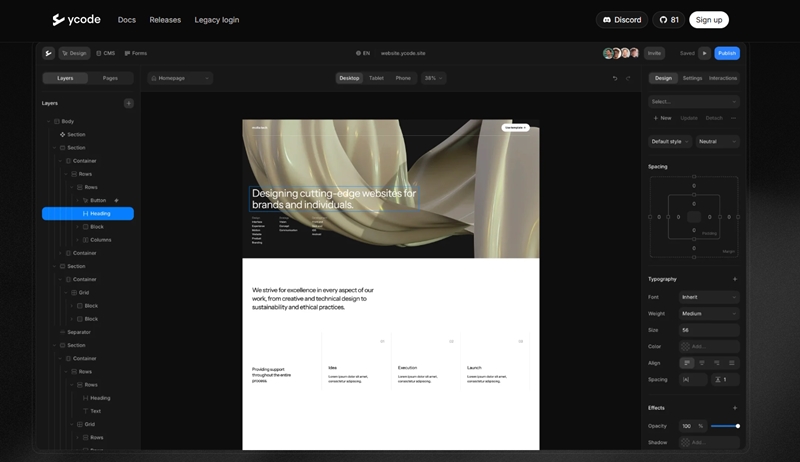Open the GitHub stars button
This screenshot has width=800, height=462.
pos(669,20)
